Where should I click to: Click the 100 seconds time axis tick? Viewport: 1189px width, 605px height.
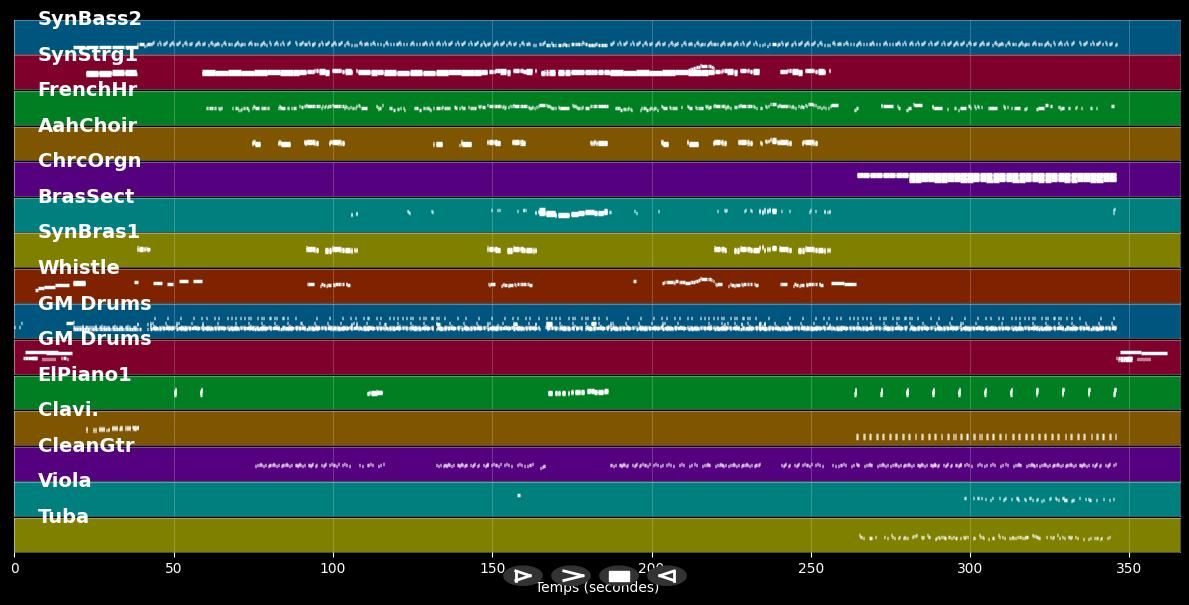[333, 568]
